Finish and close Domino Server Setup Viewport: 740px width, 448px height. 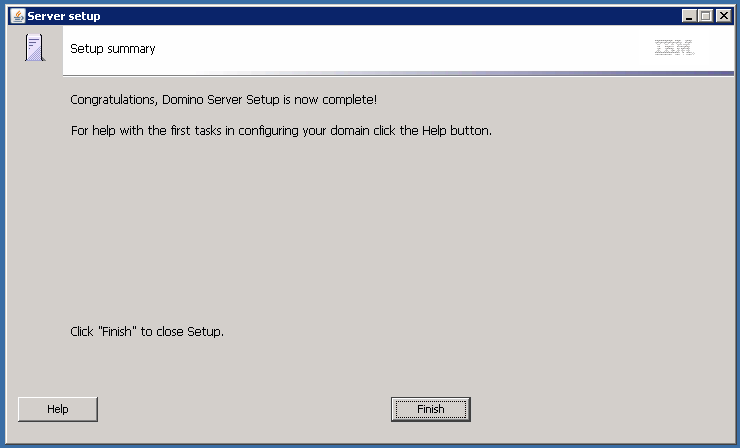431,409
